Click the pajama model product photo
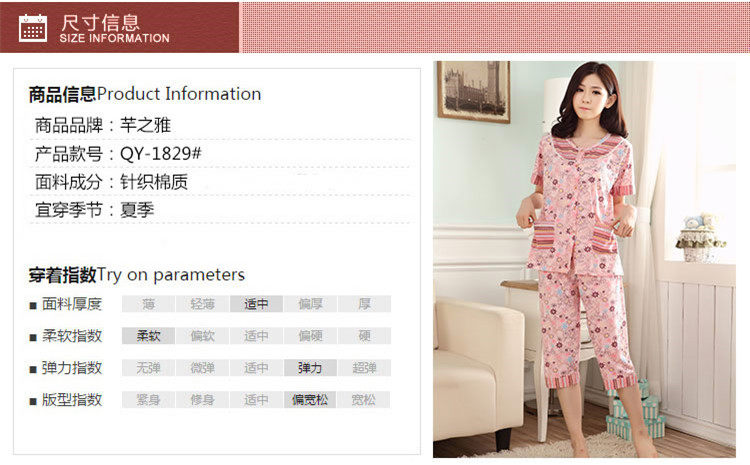750x465 pixels. point(584,259)
